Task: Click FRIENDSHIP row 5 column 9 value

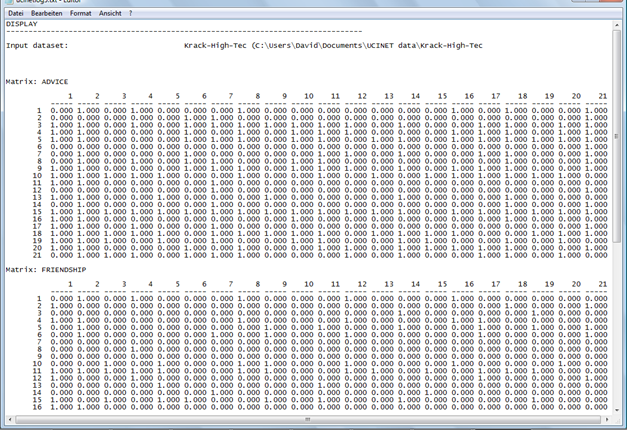Action: [276, 327]
